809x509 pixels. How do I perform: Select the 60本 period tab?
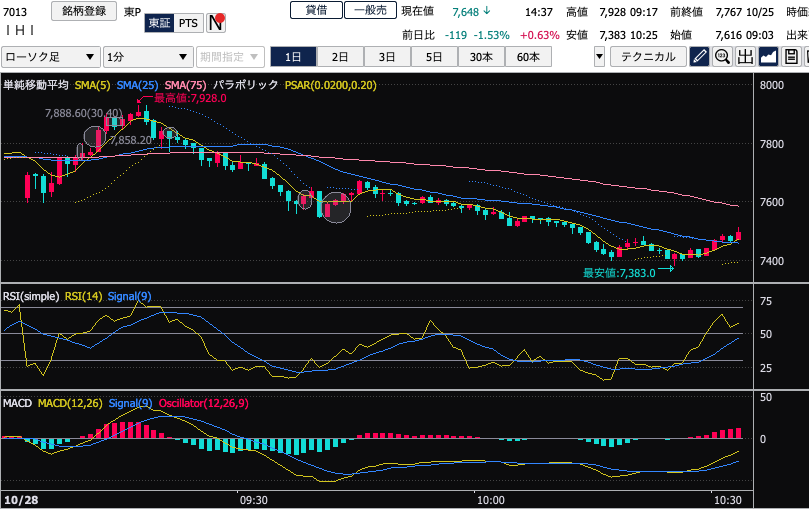528,57
